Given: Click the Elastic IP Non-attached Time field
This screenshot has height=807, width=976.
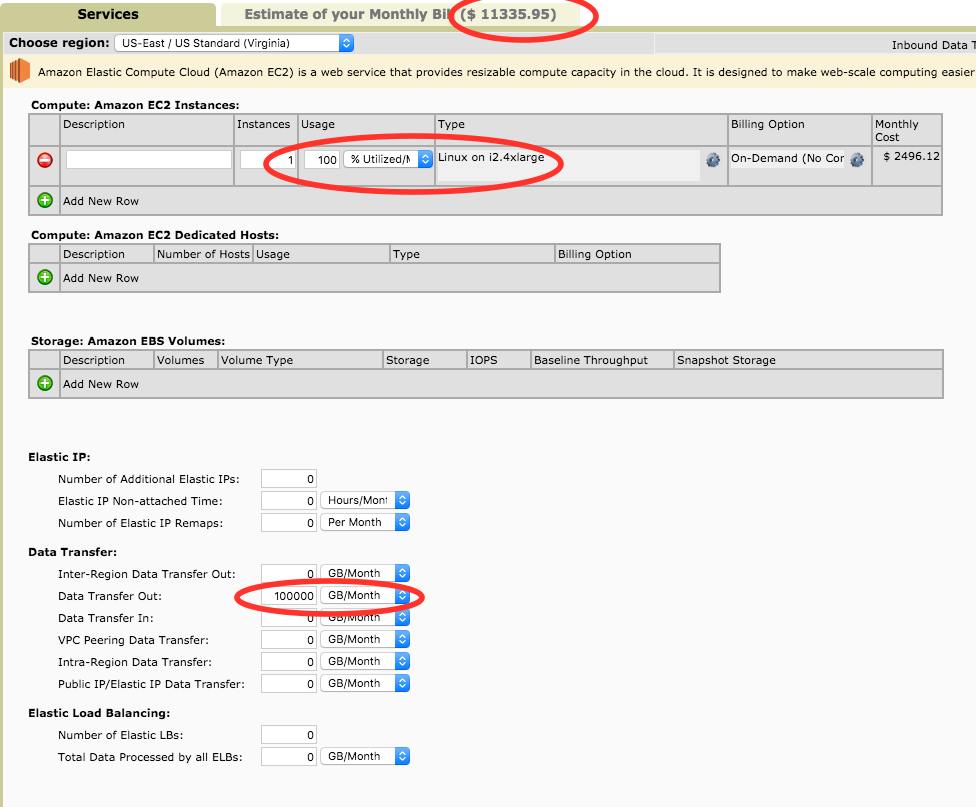Looking at the screenshot, I should tap(289, 501).
